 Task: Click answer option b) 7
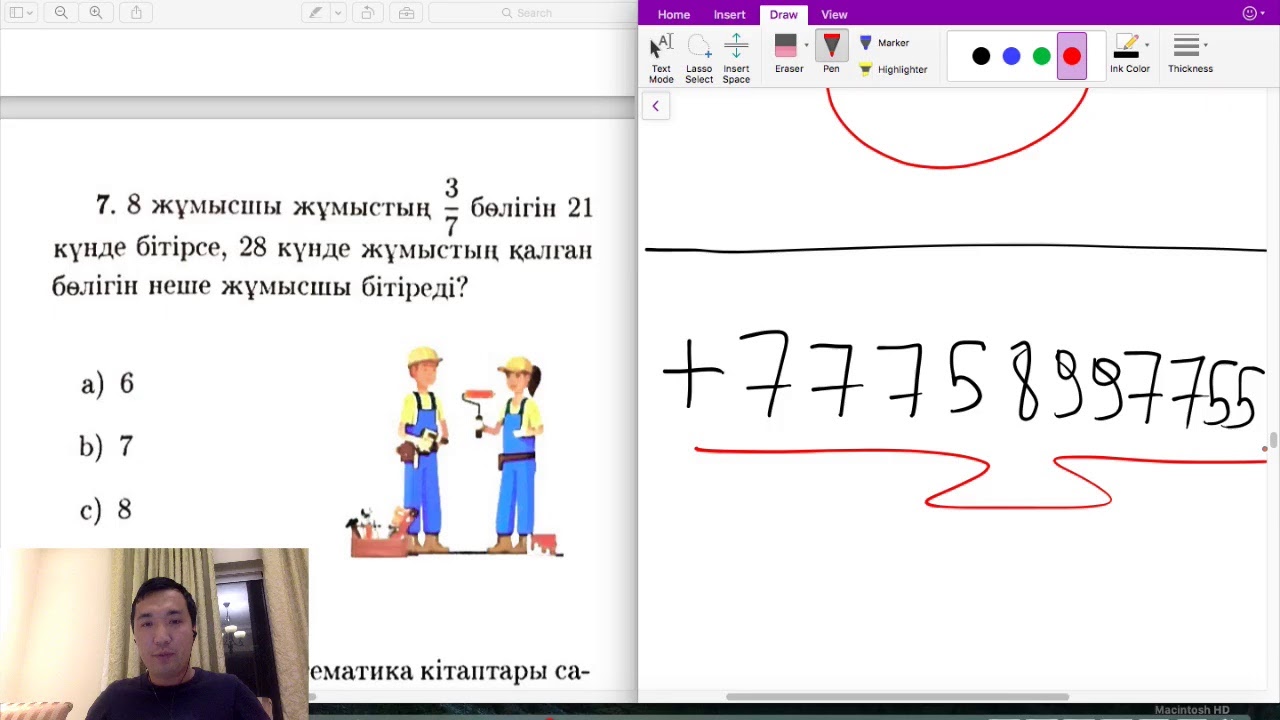106,446
